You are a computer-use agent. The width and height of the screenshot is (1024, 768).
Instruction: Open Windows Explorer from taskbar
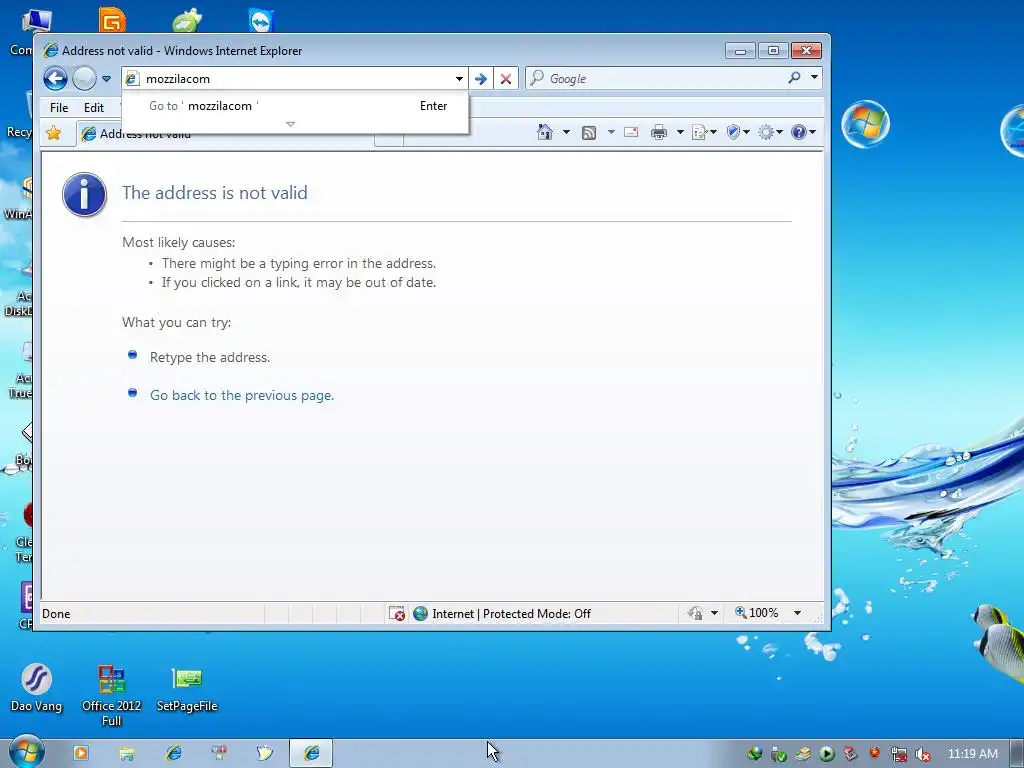click(x=127, y=754)
